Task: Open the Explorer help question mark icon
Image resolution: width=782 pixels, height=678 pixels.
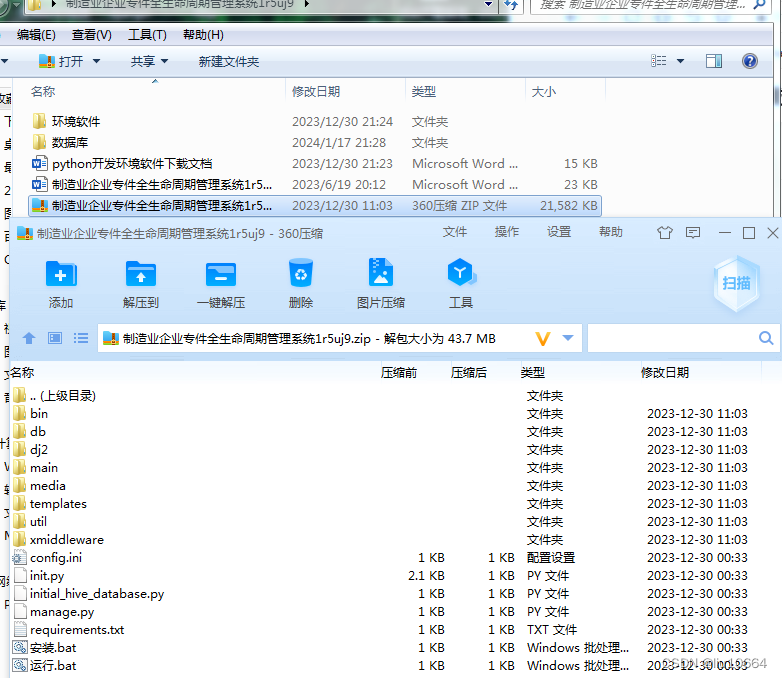Action: tap(750, 61)
